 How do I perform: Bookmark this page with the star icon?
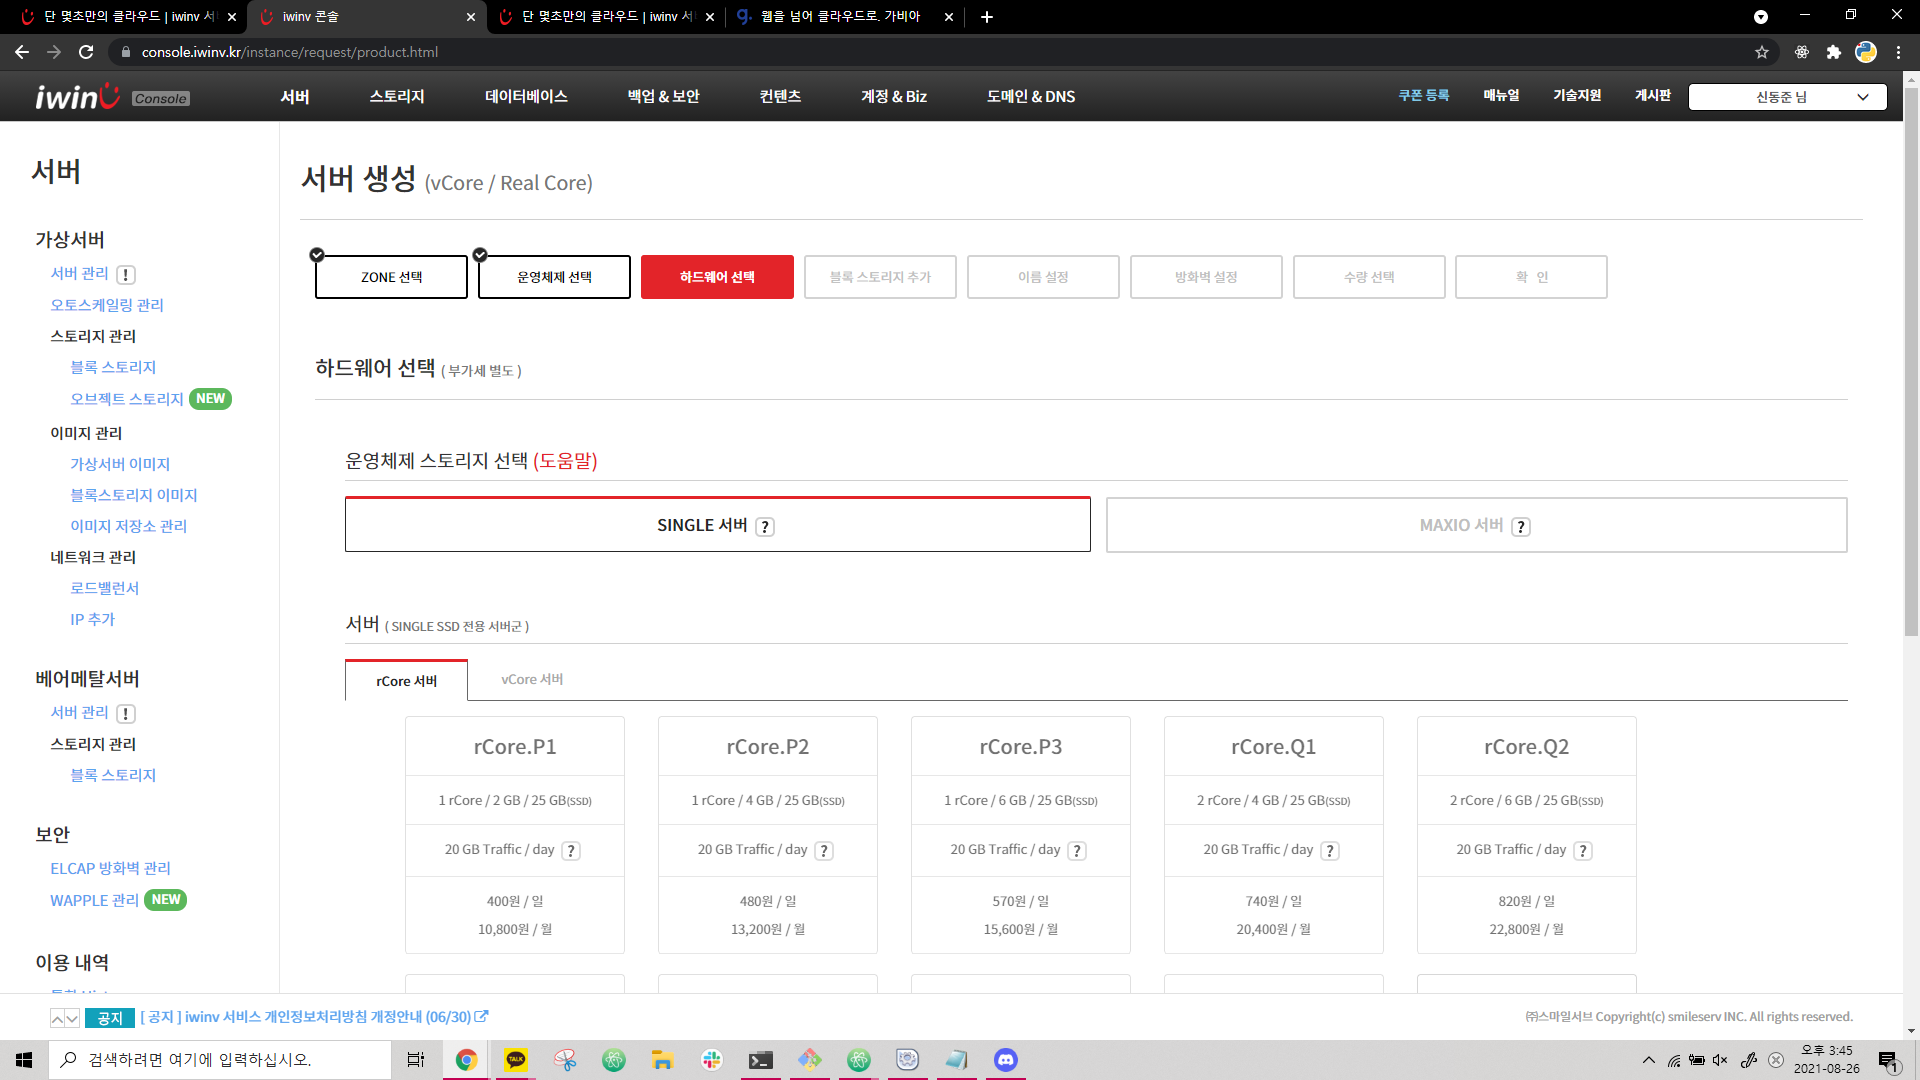(1762, 52)
